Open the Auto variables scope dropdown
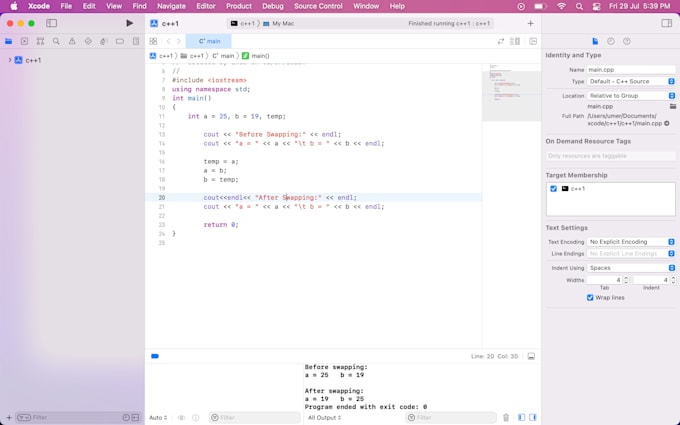Screen dimensions: 680x425 tap(158, 418)
